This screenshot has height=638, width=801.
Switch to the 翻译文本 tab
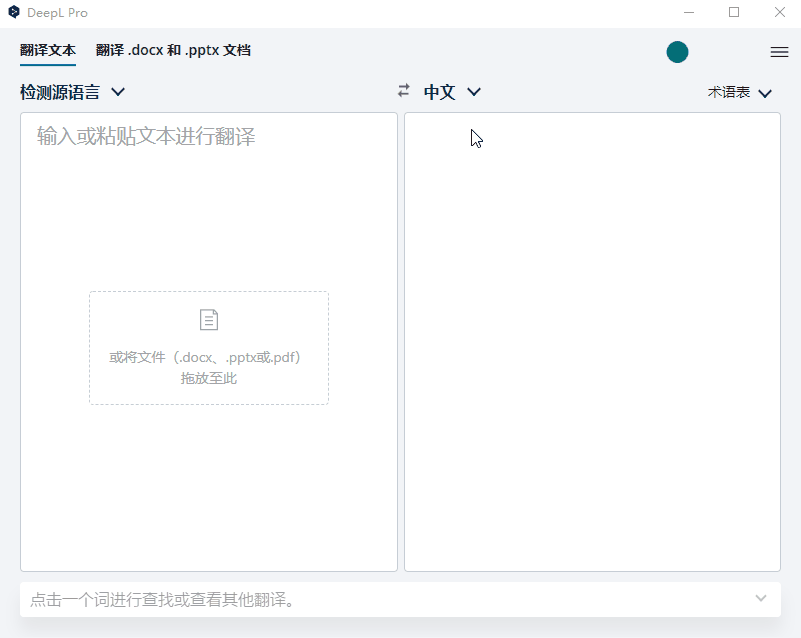tap(48, 51)
